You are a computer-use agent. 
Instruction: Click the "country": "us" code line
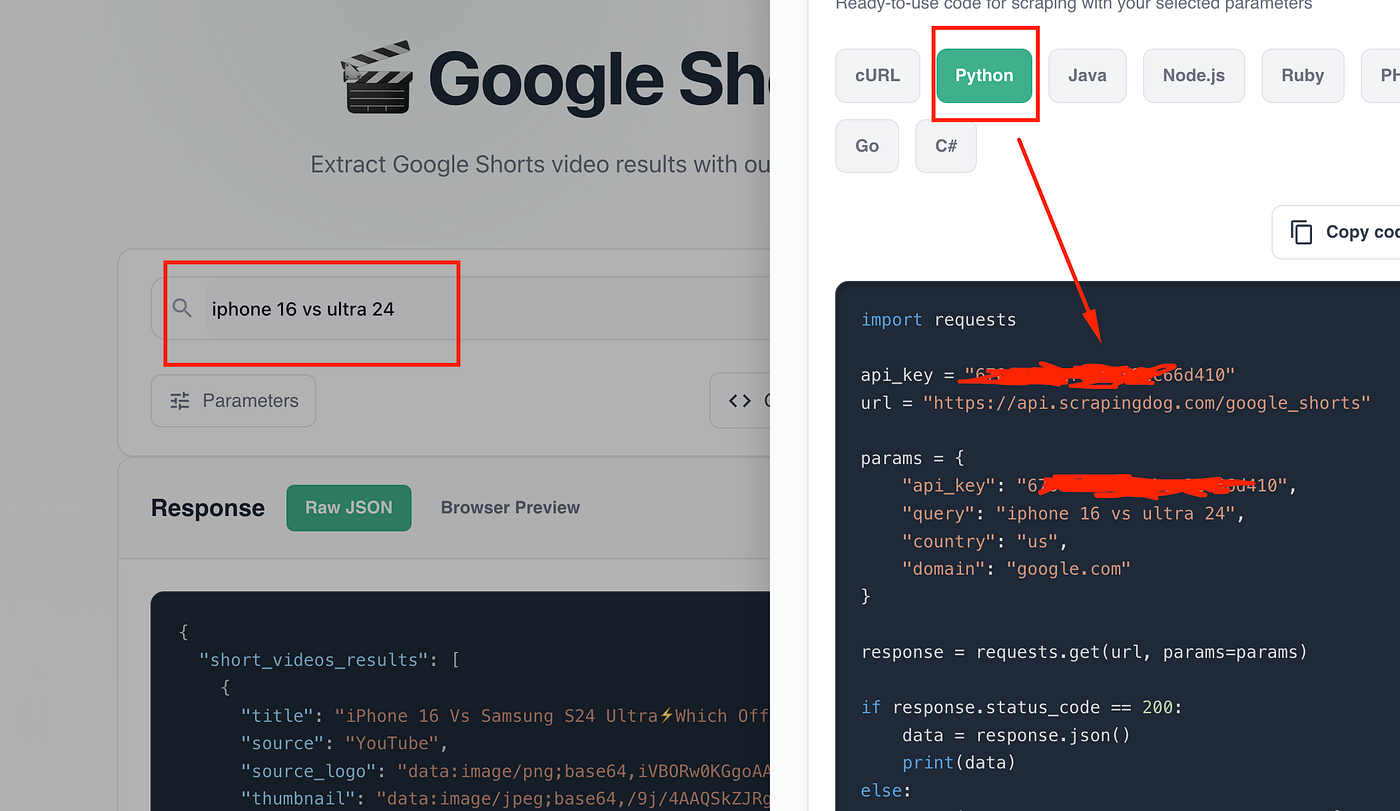pos(985,541)
